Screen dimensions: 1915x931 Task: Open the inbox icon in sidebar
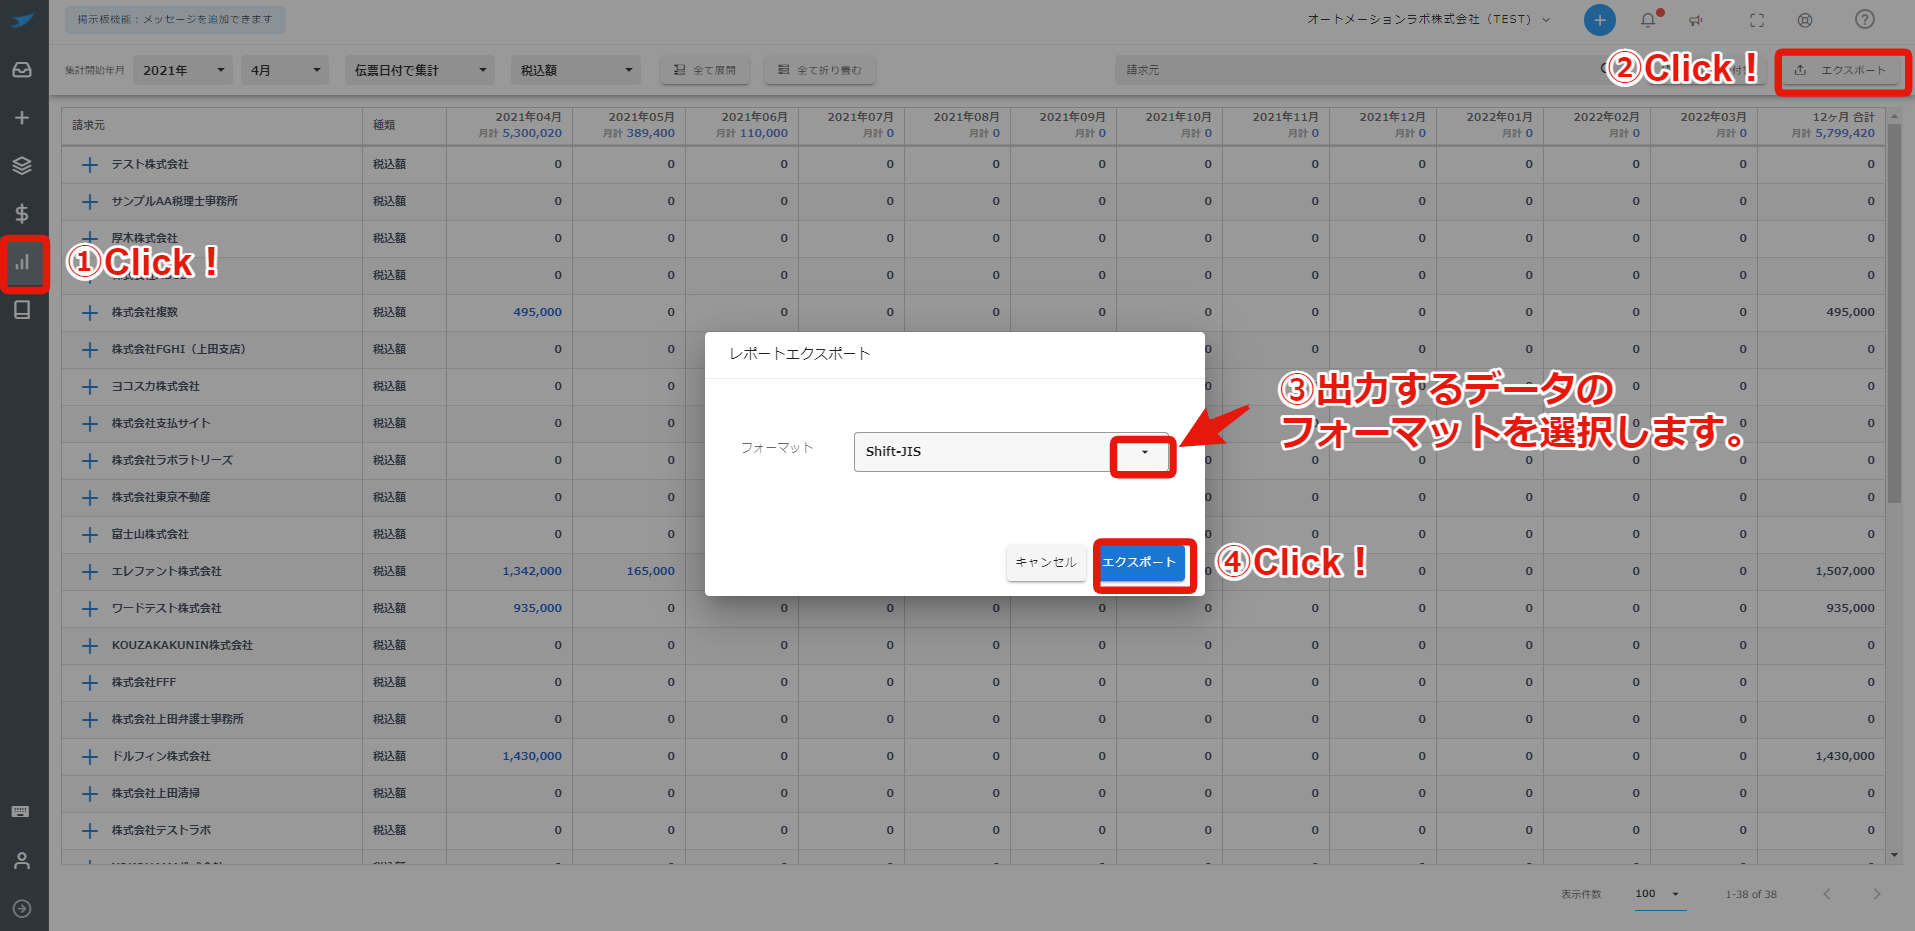[22, 70]
